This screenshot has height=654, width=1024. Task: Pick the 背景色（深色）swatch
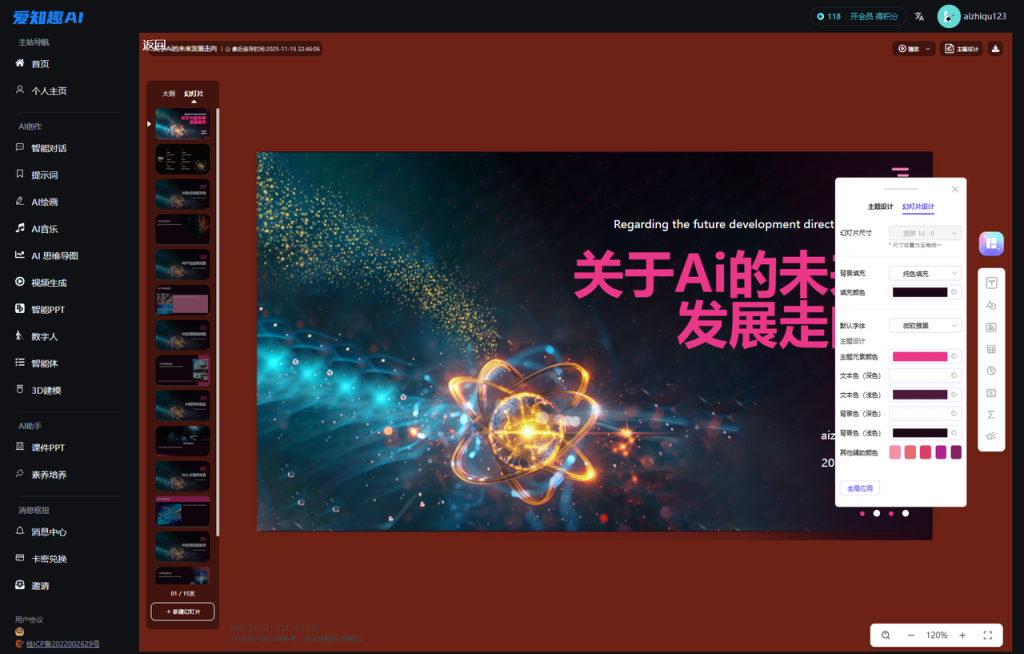pyautogui.click(x=920, y=414)
